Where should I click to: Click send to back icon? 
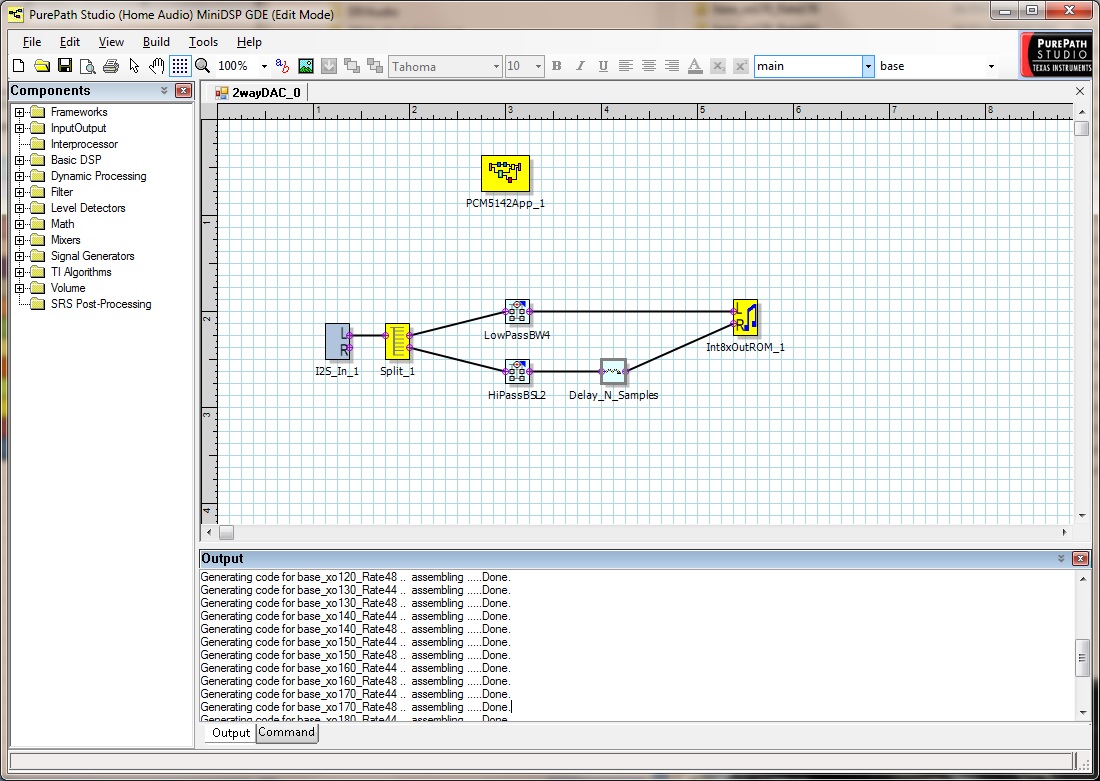tap(375, 66)
